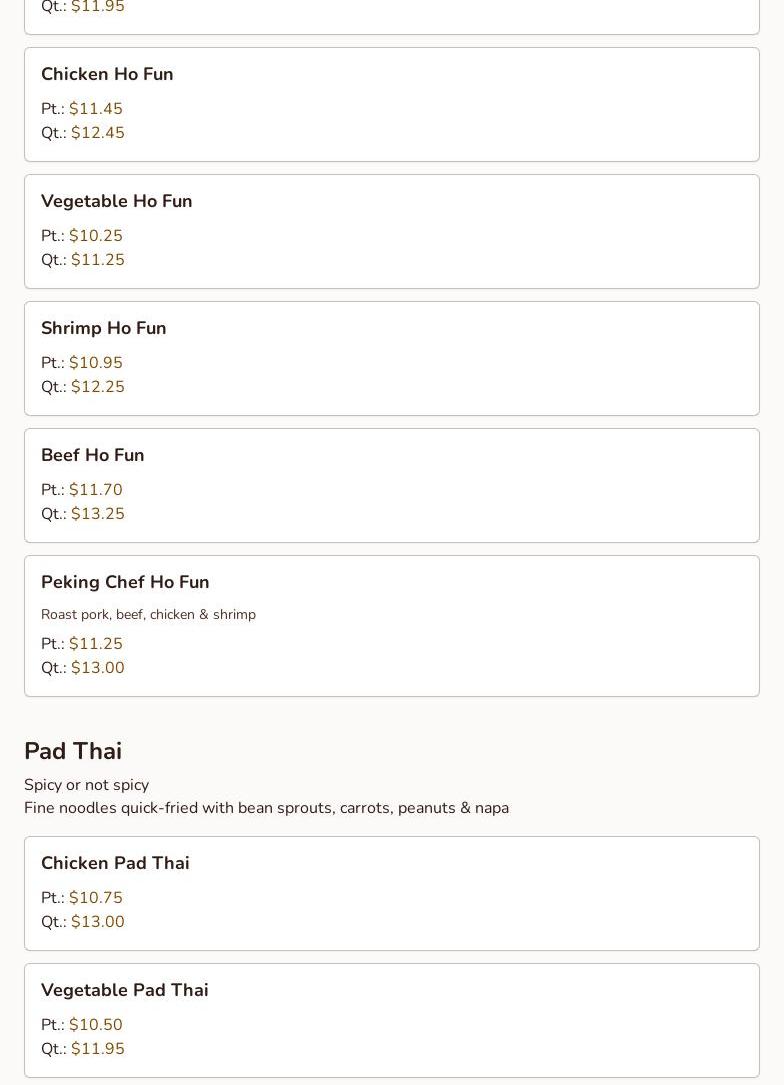This screenshot has width=784, height=1085.
Task: Open the Shrimp Ho Fun item
Action: (x=103, y=328)
